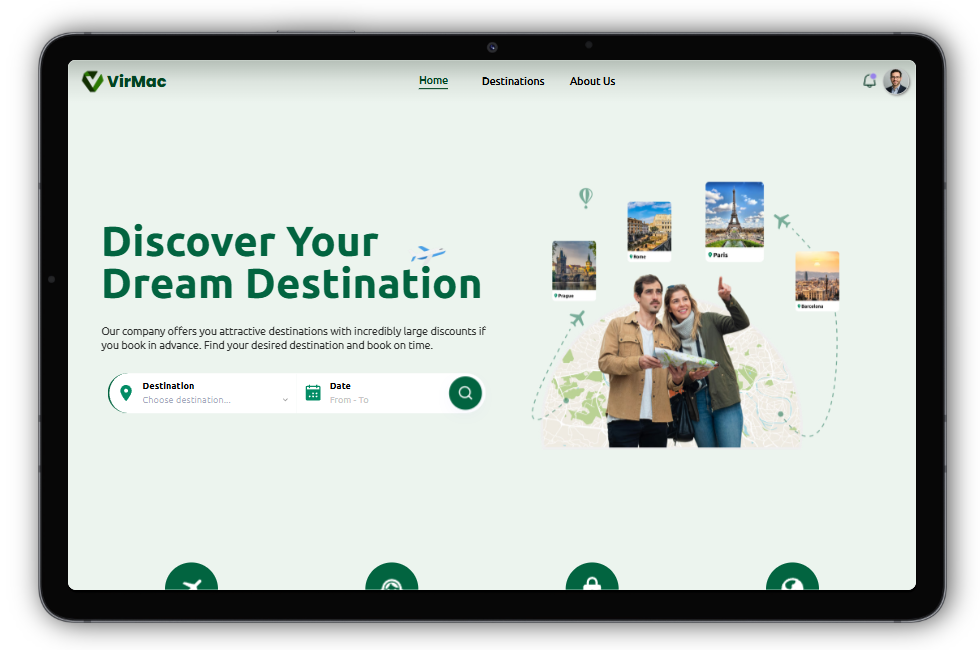Select the Paris destination thumbnail
980x650 pixels.
click(734, 221)
